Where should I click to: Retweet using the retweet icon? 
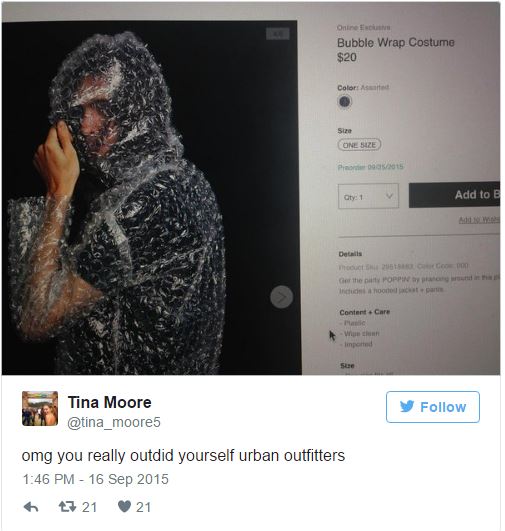click(67, 507)
